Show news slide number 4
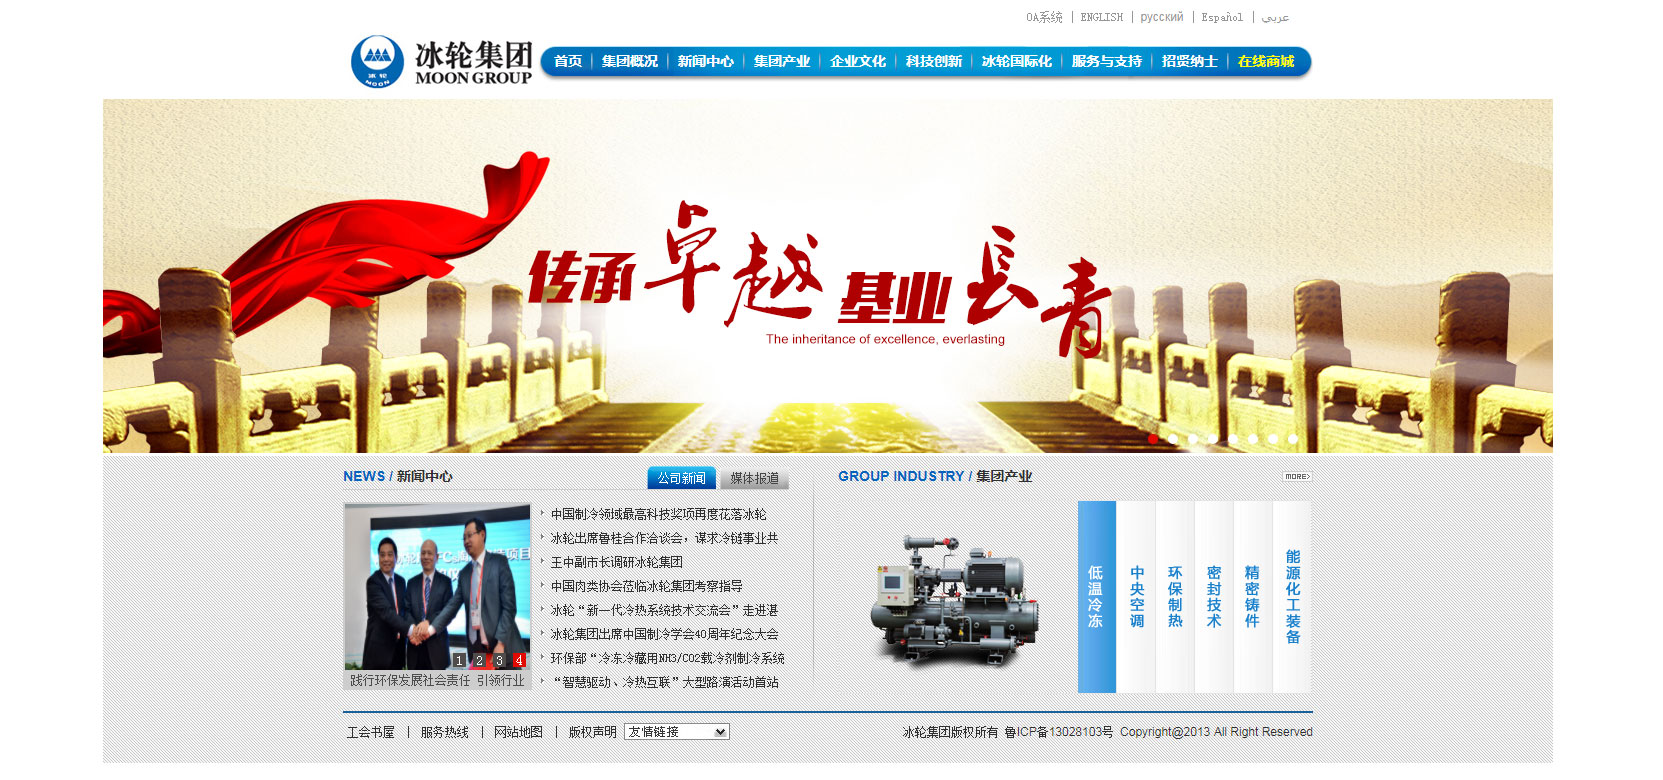1663x780 pixels. click(519, 661)
